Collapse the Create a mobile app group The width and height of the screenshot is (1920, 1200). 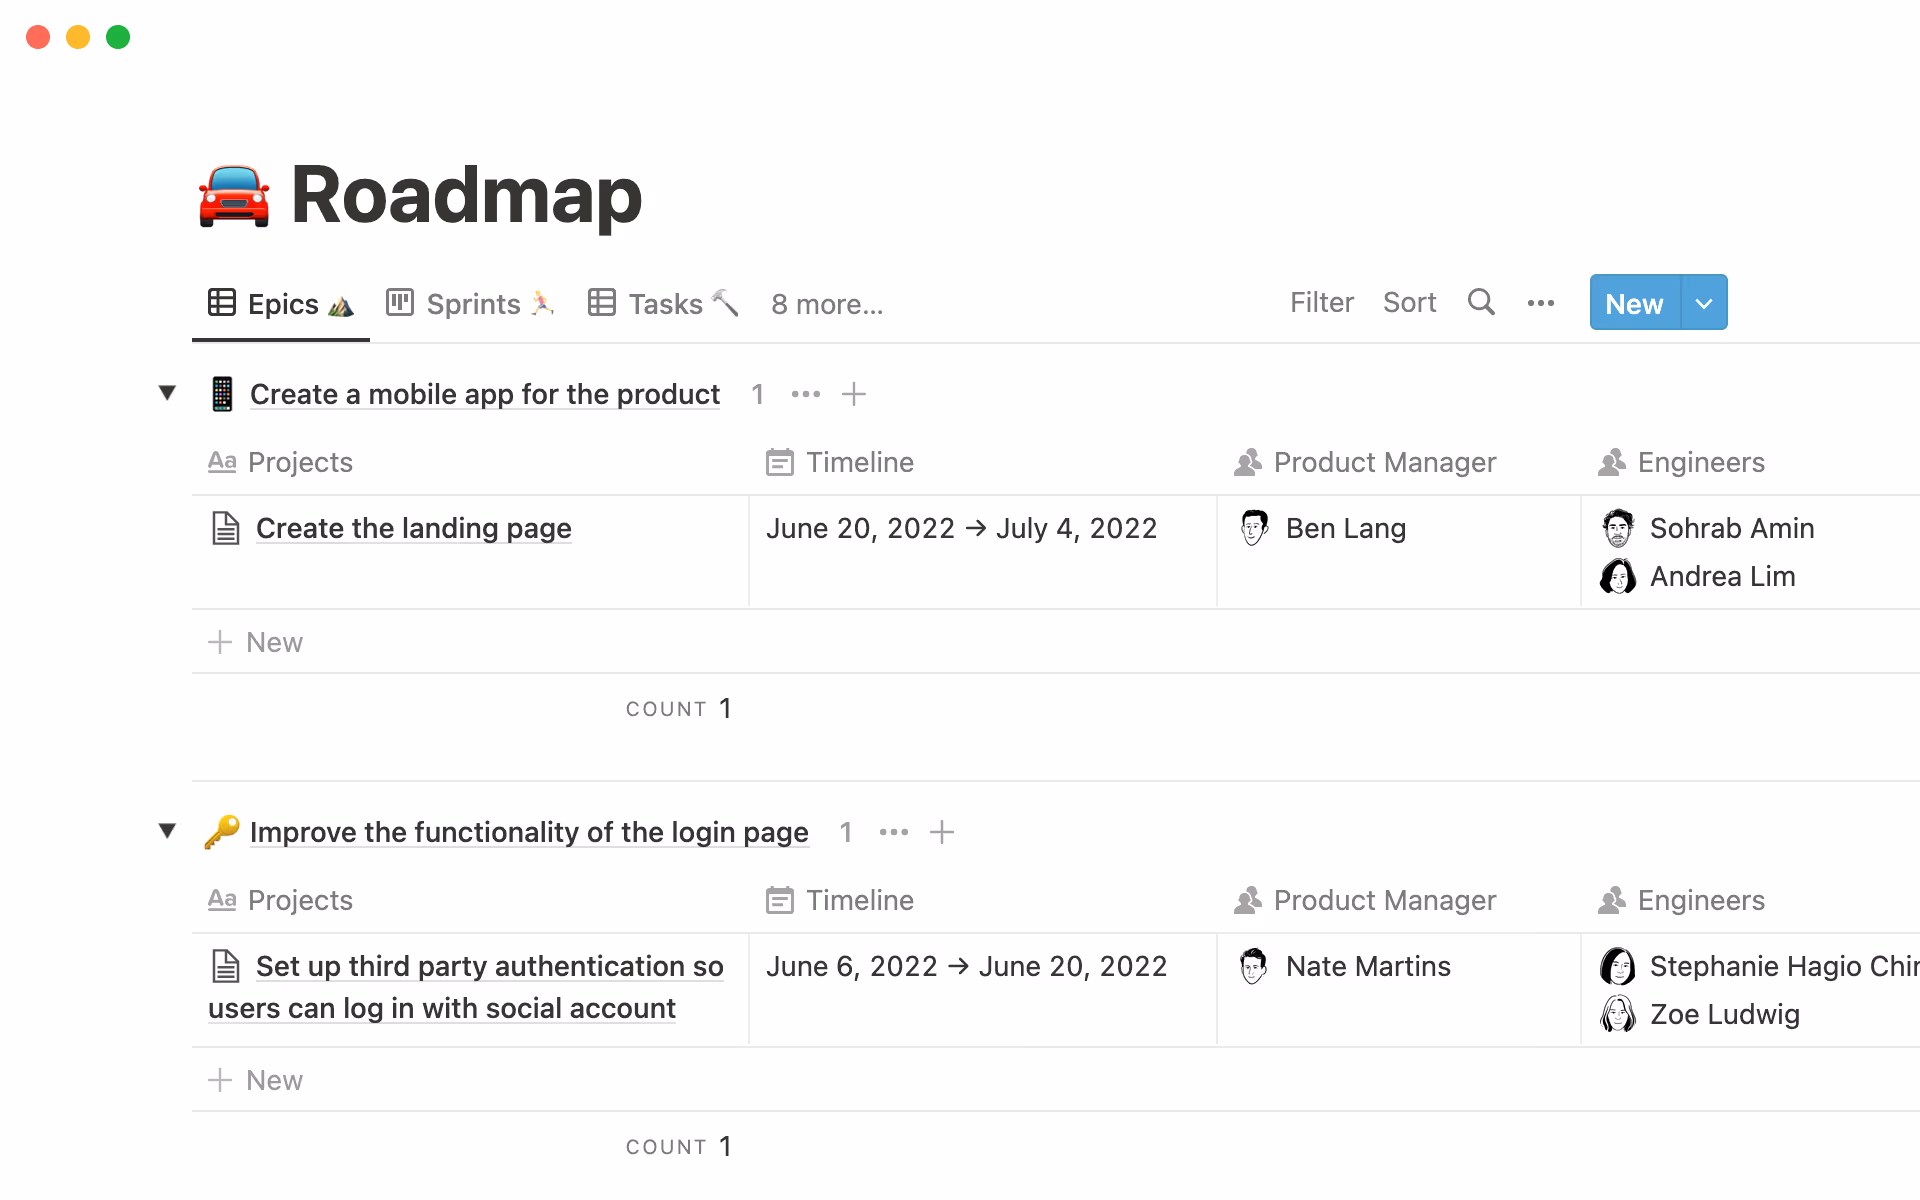pos(167,393)
